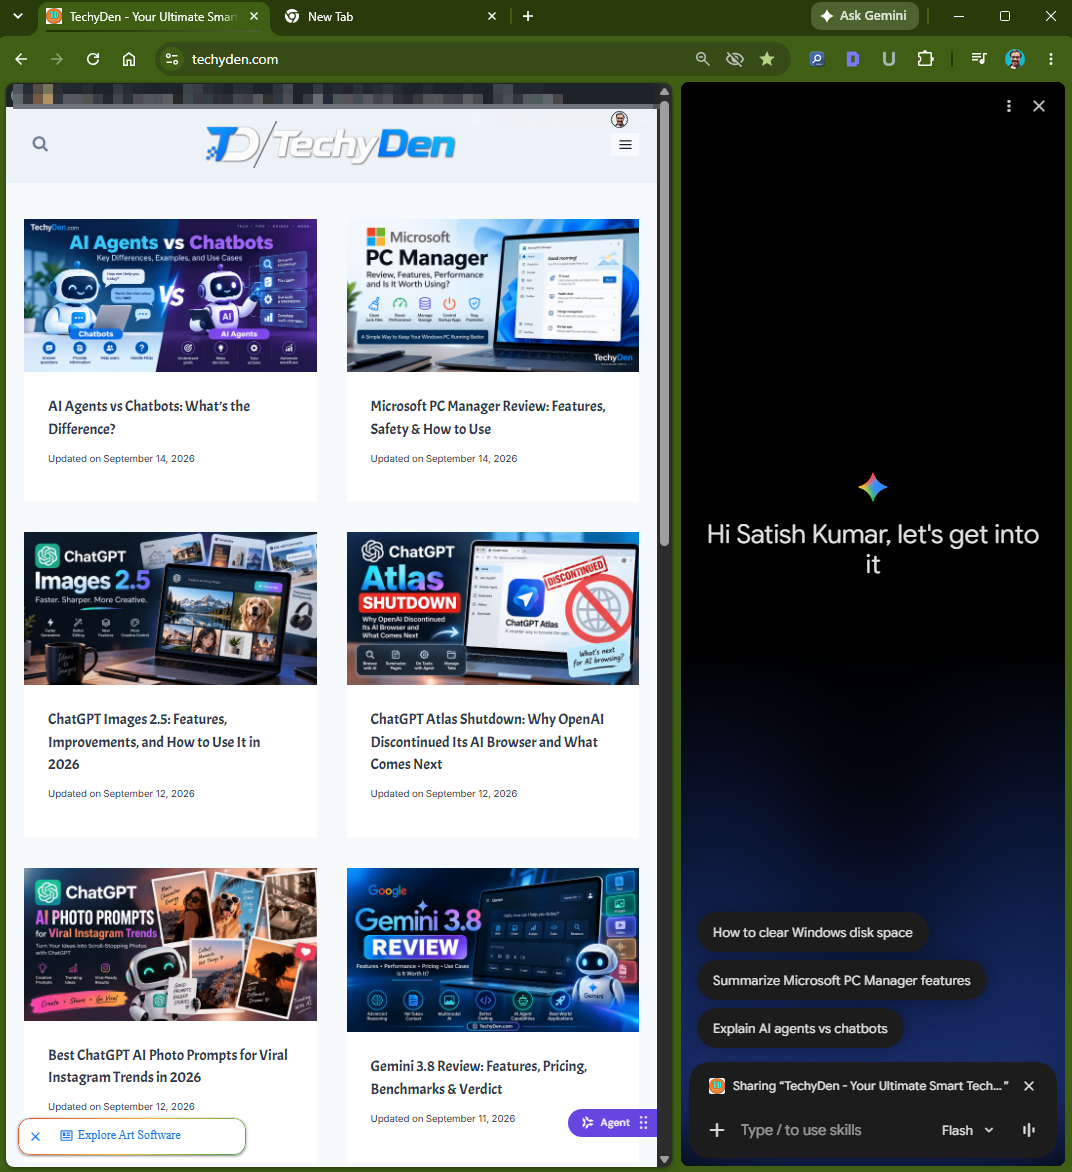Open Gemini 3.8 Review article title
The height and width of the screenshot is (1172, 1072).
point(479,1077)
